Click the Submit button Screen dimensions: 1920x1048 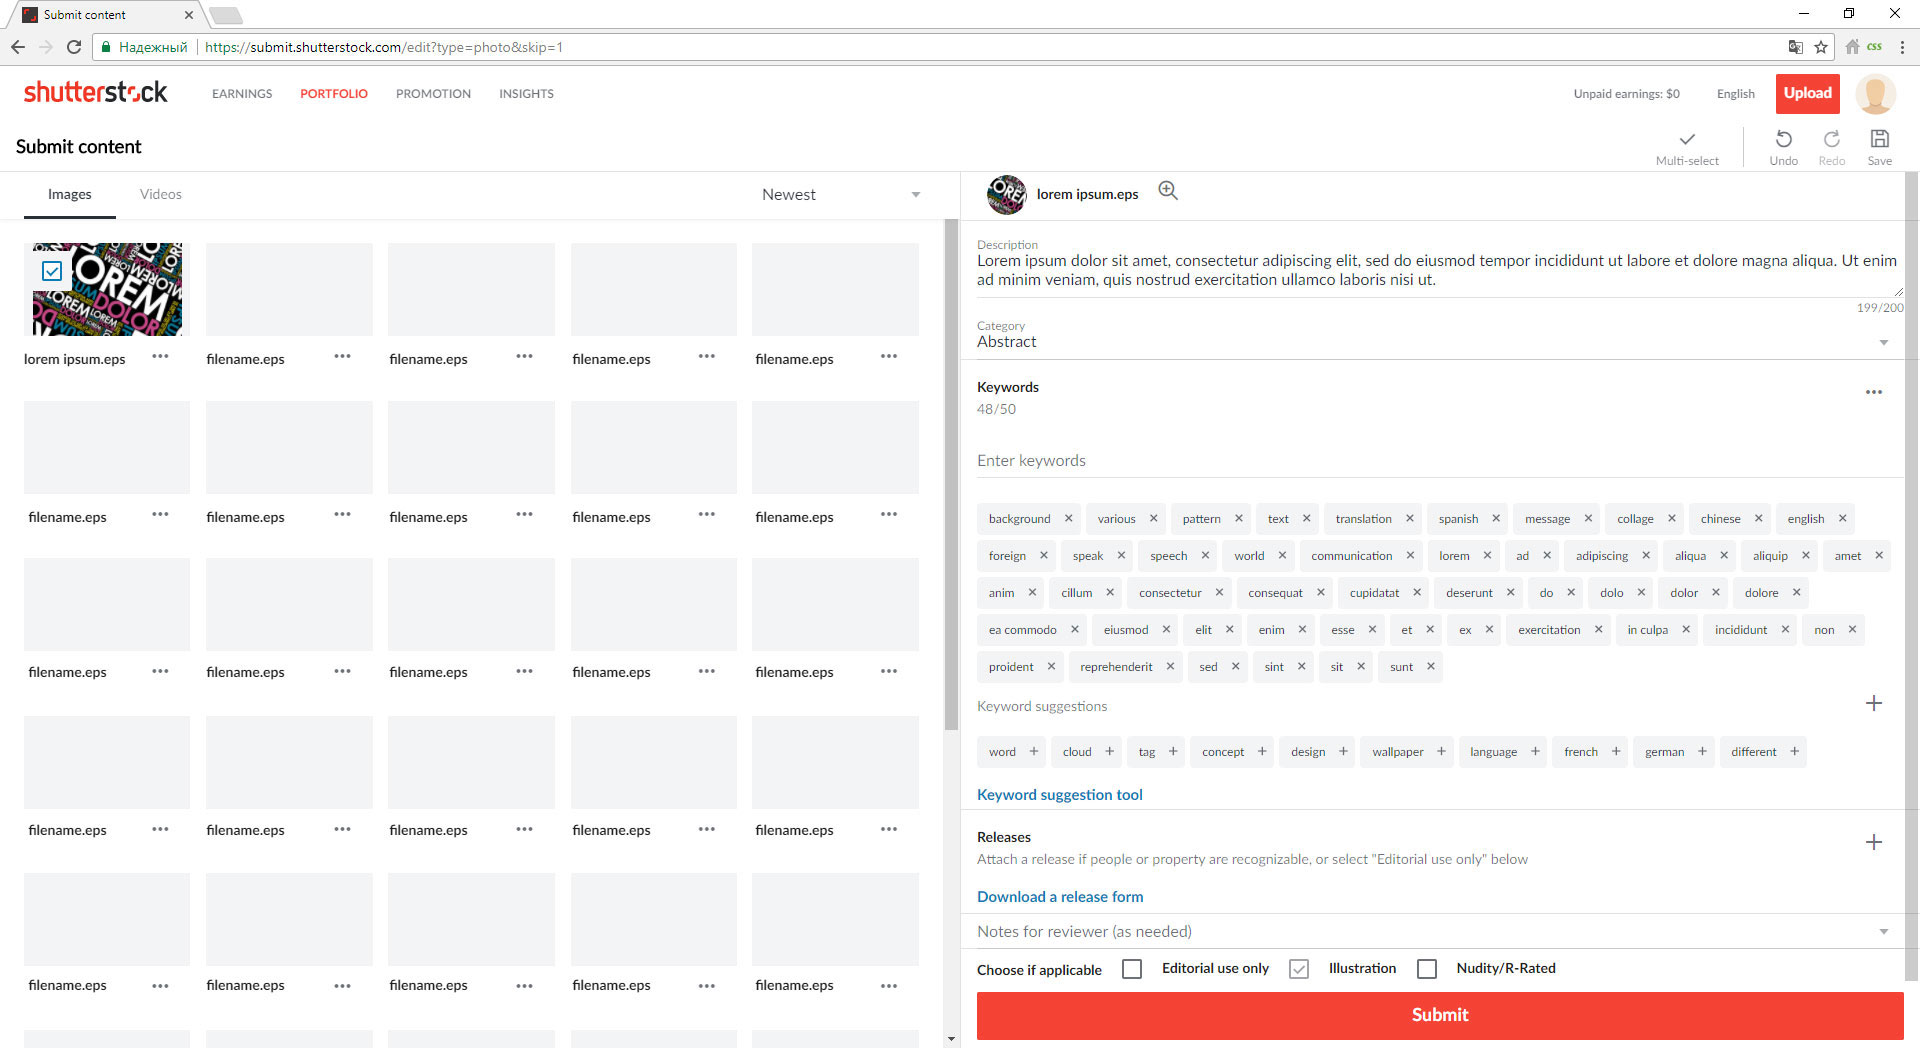pos(1440,1015)
